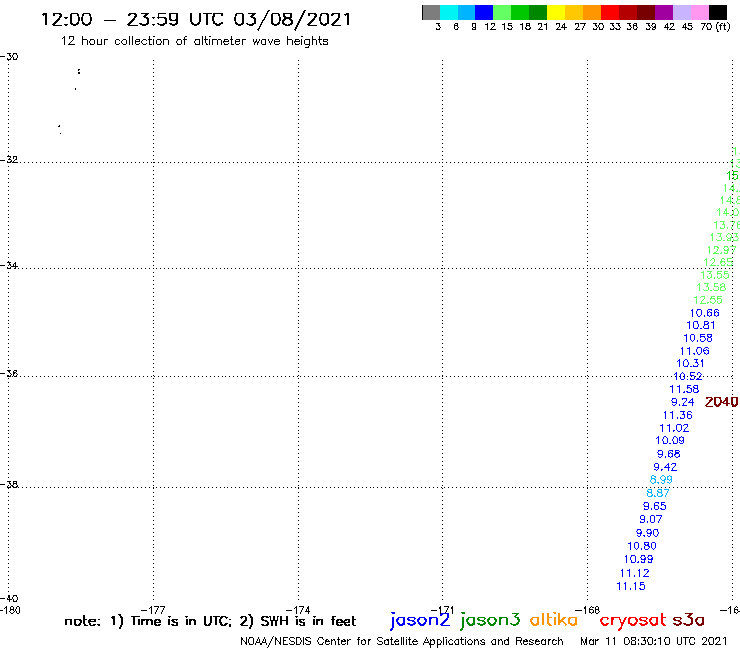Screen dimensions: 740x650
Task: Click the green wave height value '12.97'
Action: (722, 250)
